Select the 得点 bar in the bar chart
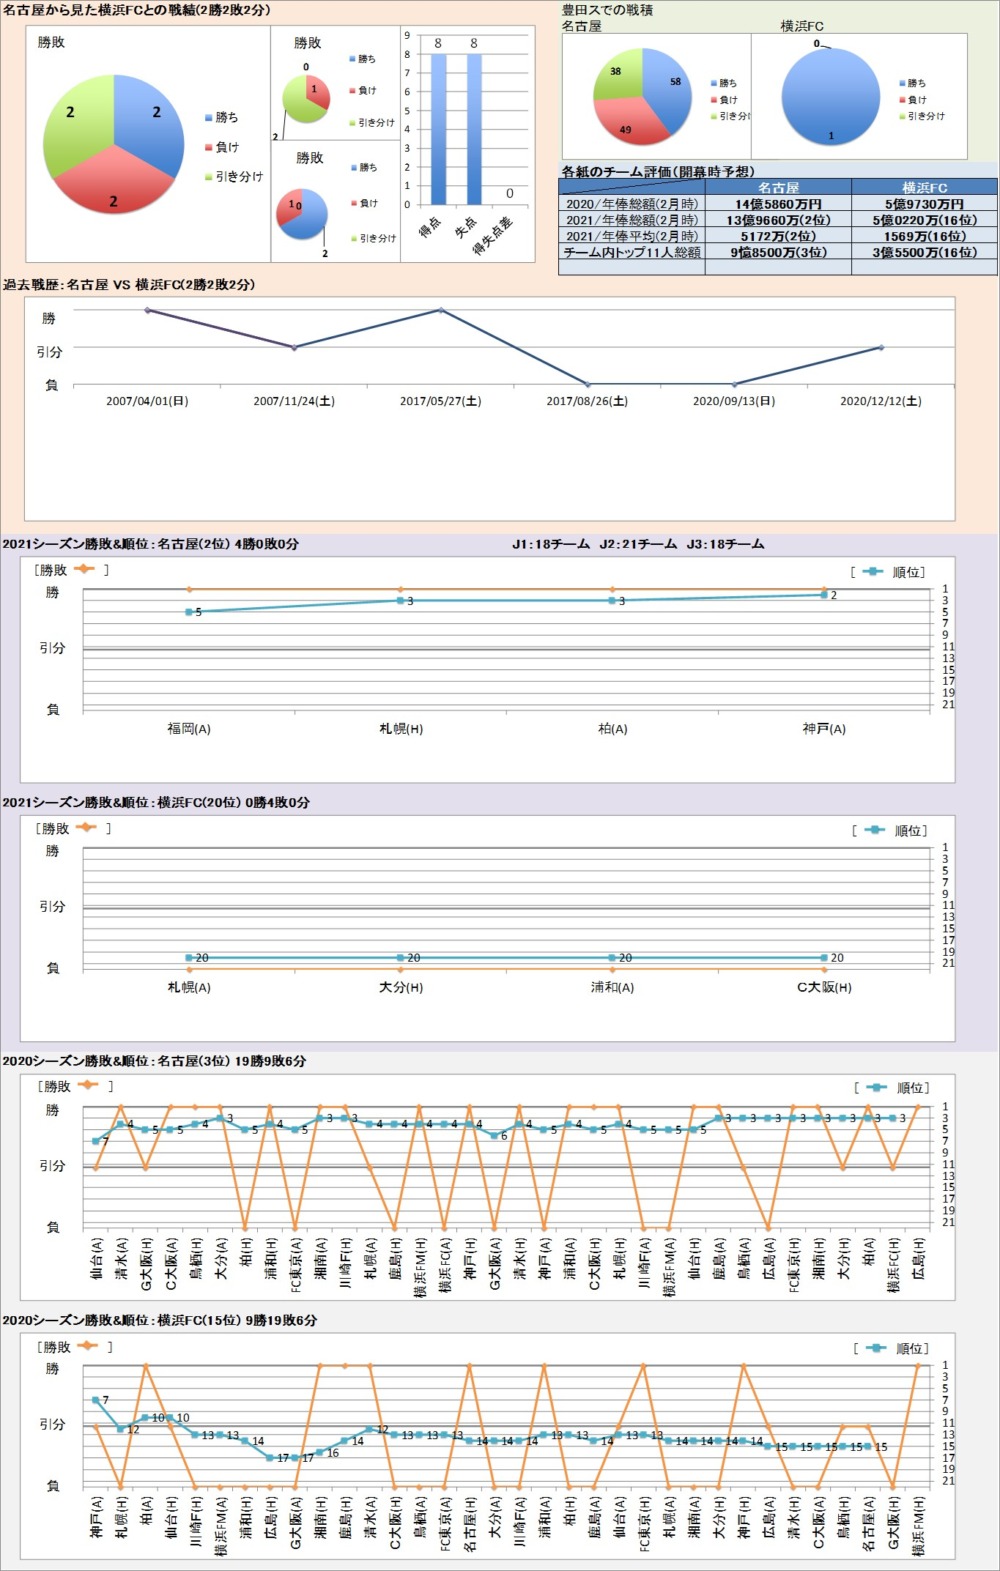 (x=438, y=129)
